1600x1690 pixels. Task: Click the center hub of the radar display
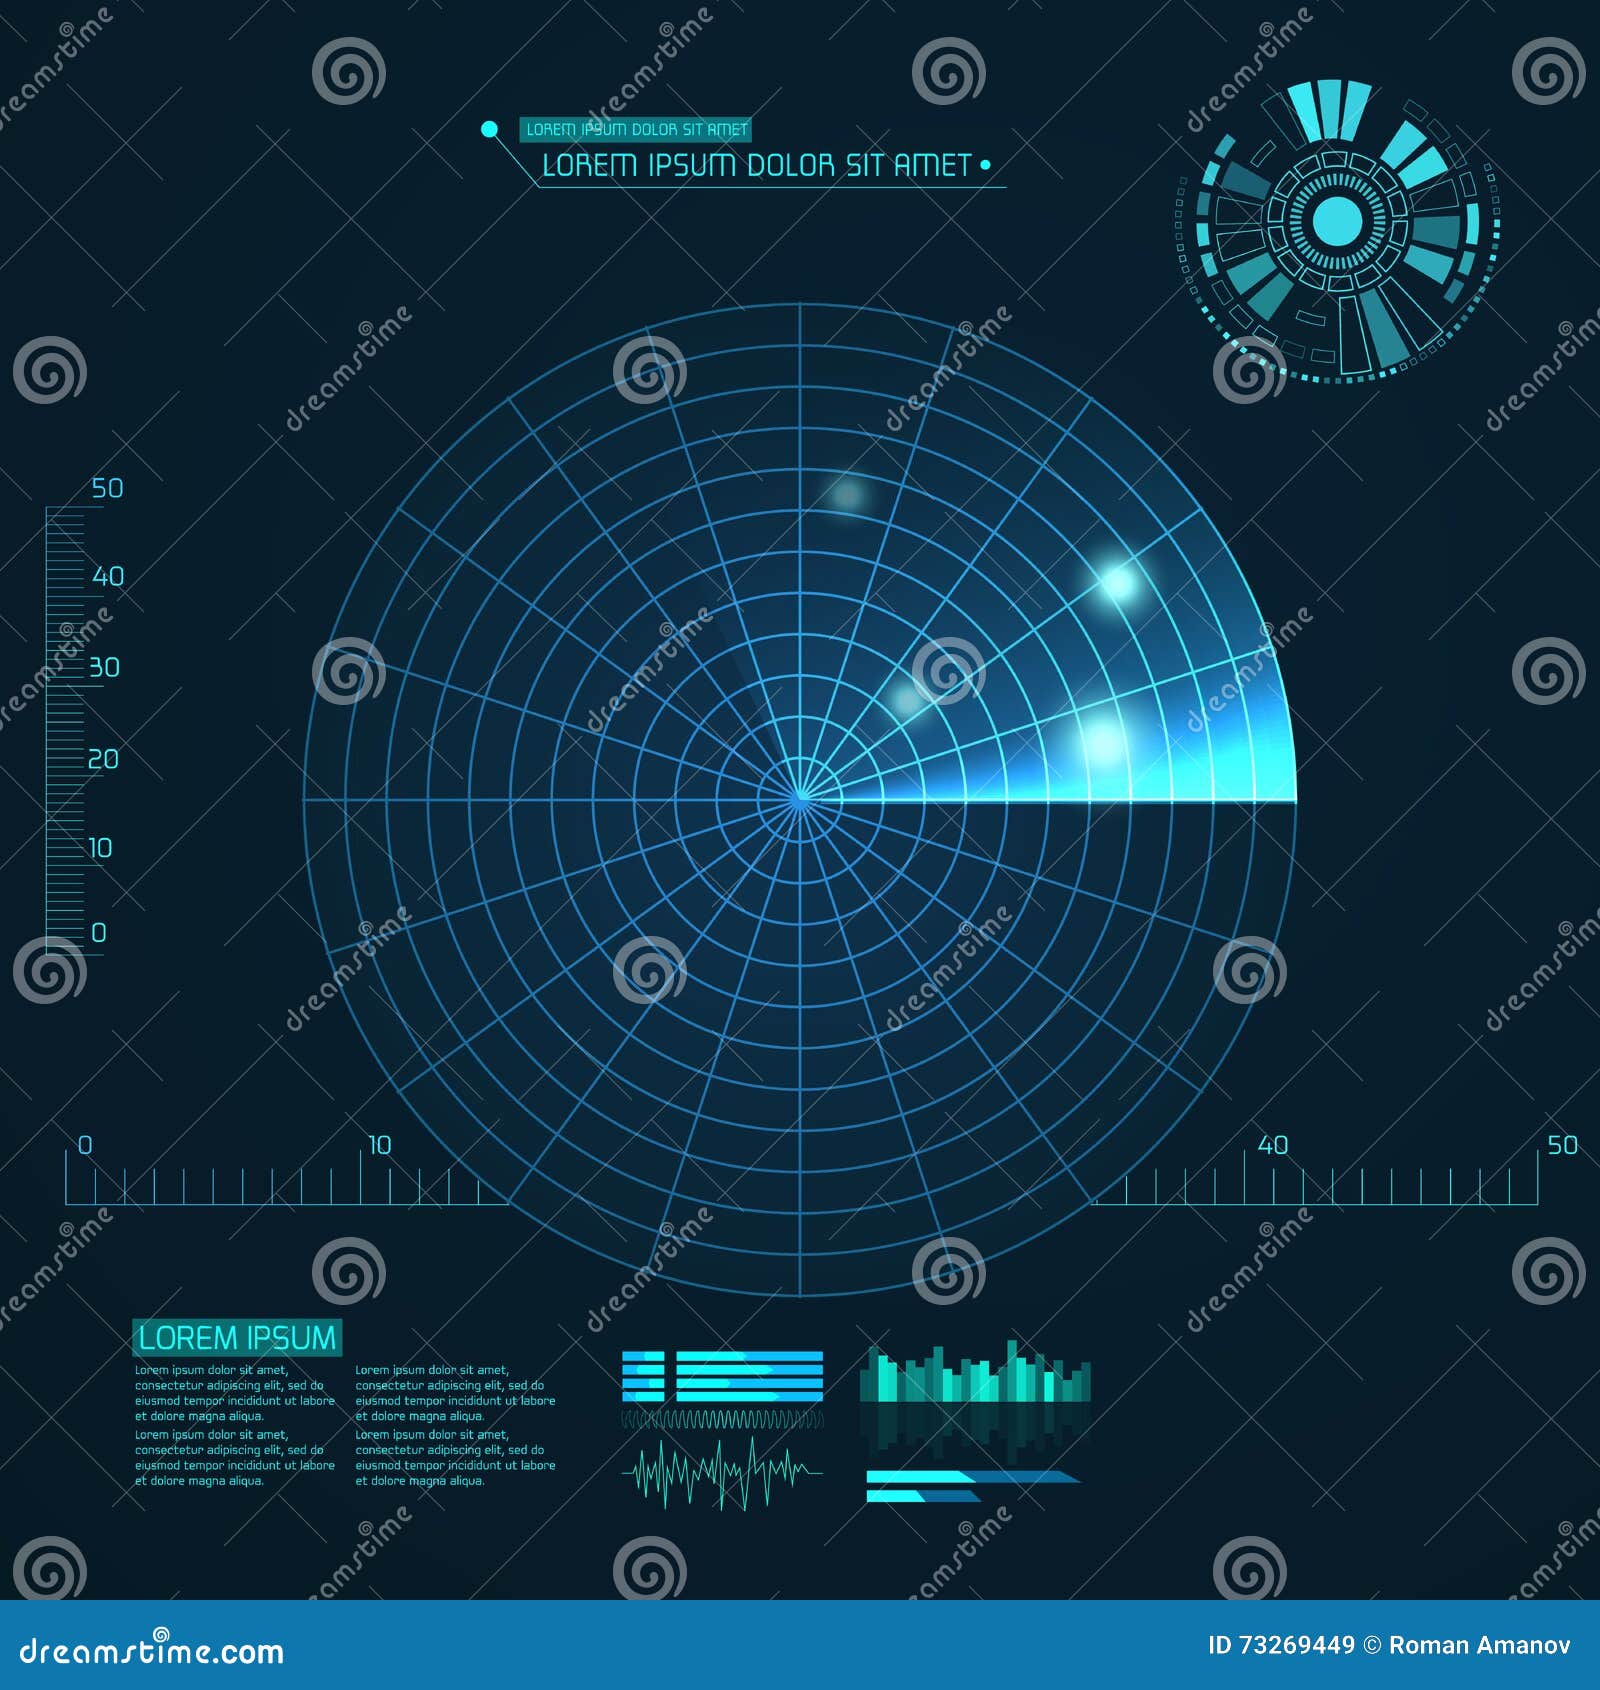(x=800, y=800)
